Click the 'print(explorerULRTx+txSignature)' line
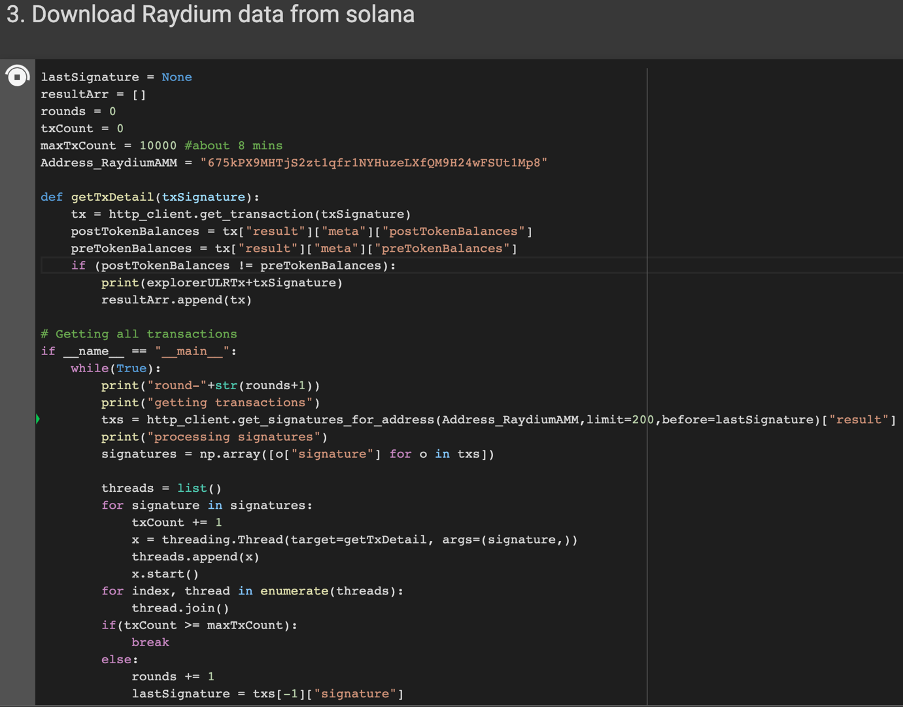904x708 pixels. tap(222, 283)
